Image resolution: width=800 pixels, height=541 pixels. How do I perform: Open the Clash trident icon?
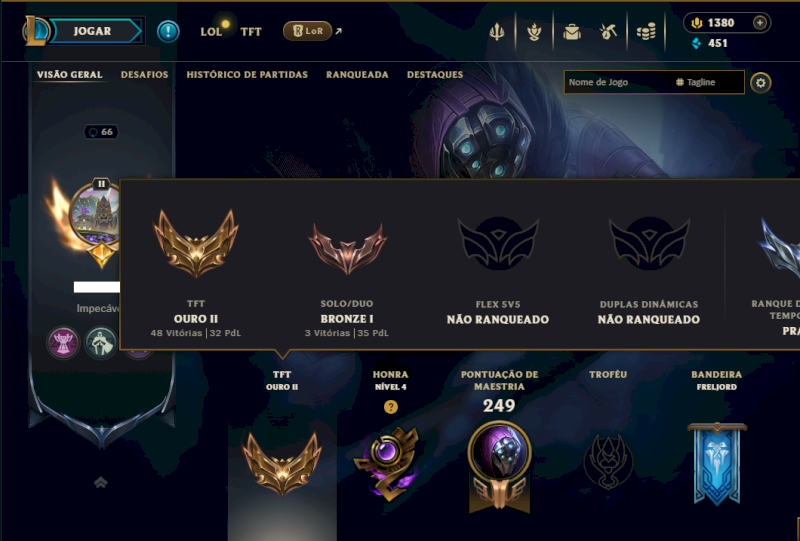click(496, 32)
